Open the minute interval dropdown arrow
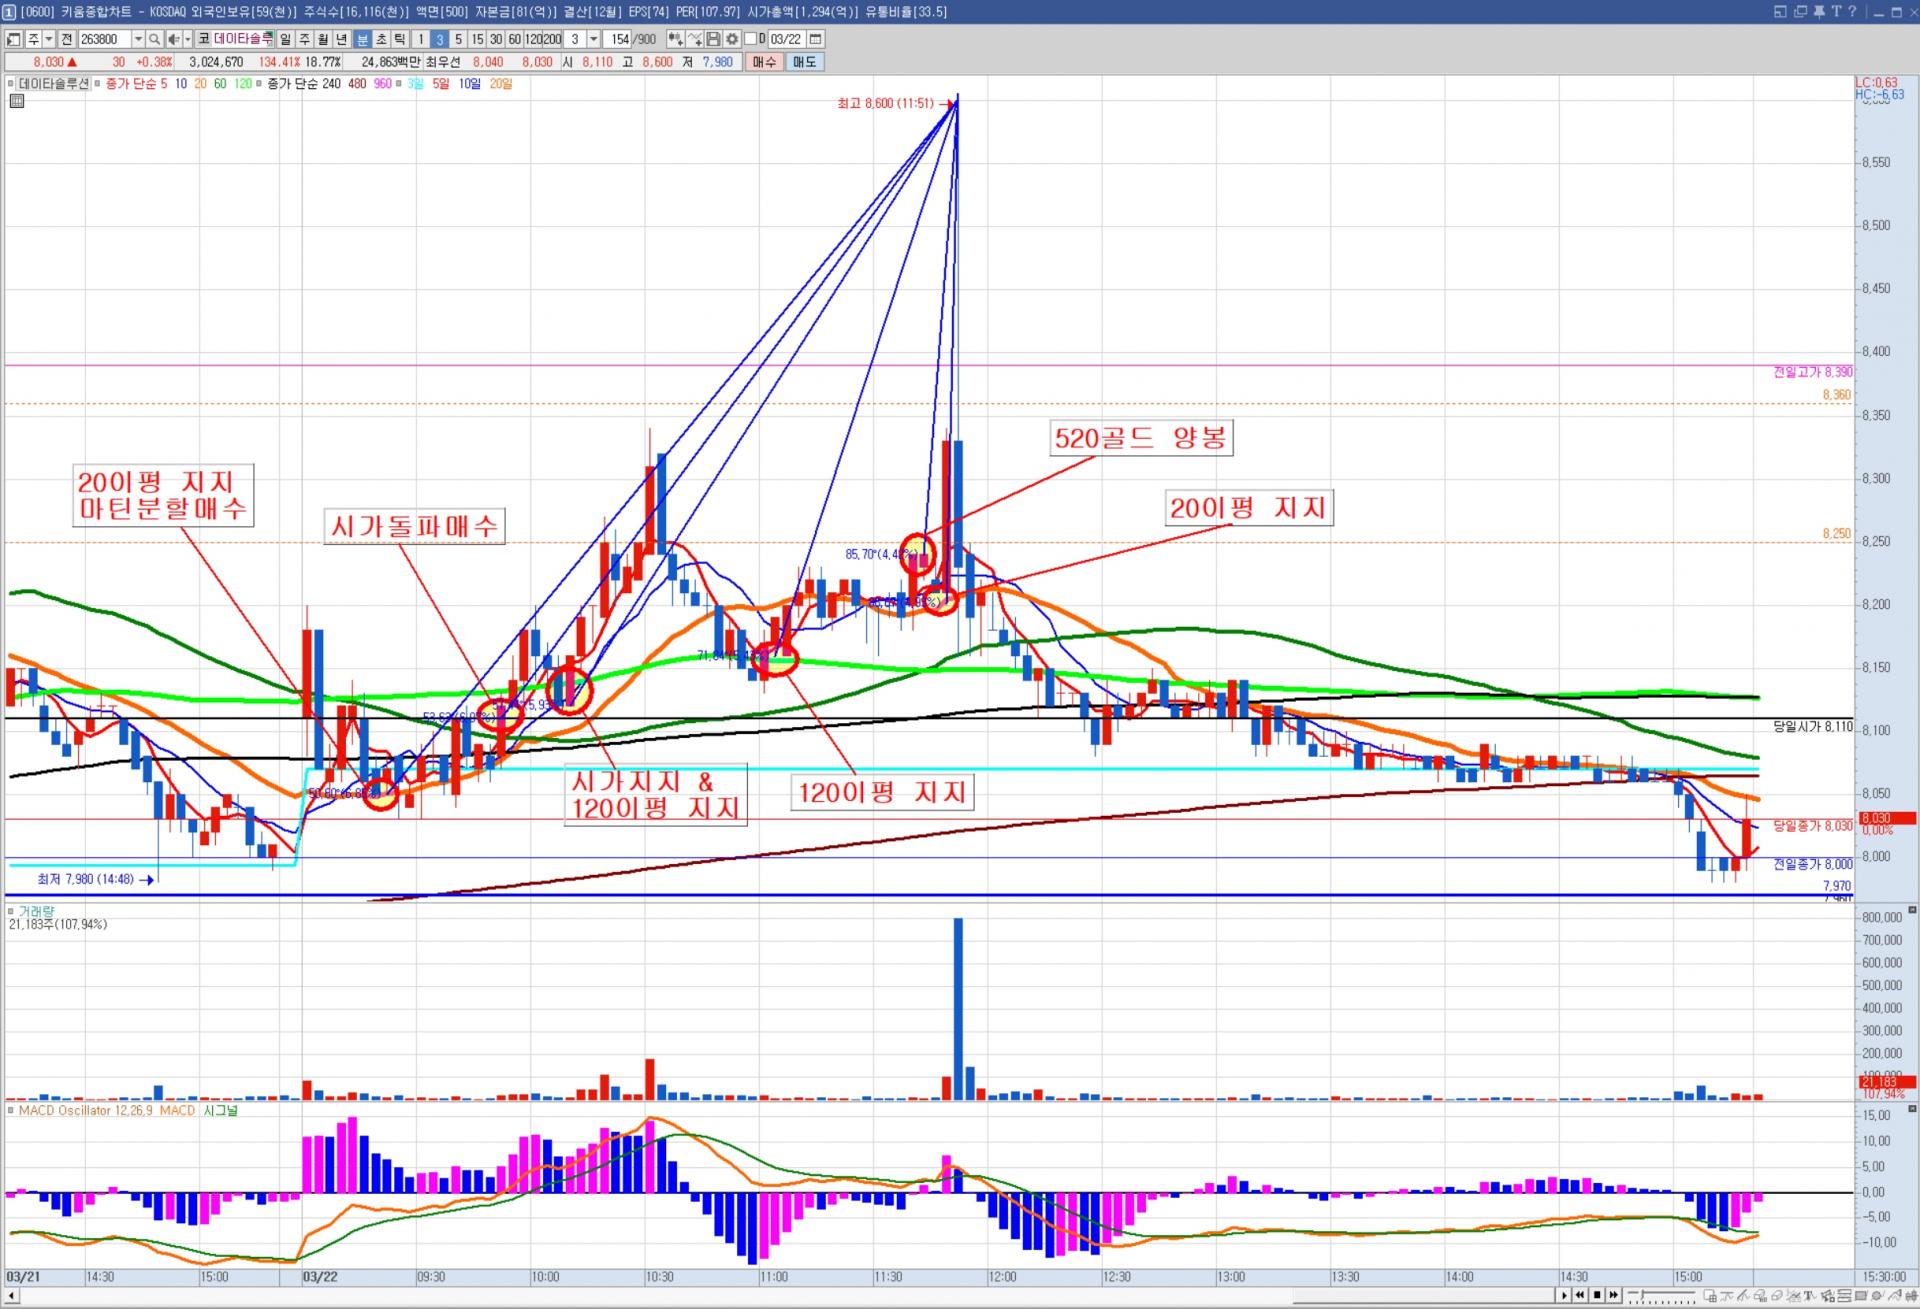 593,39
